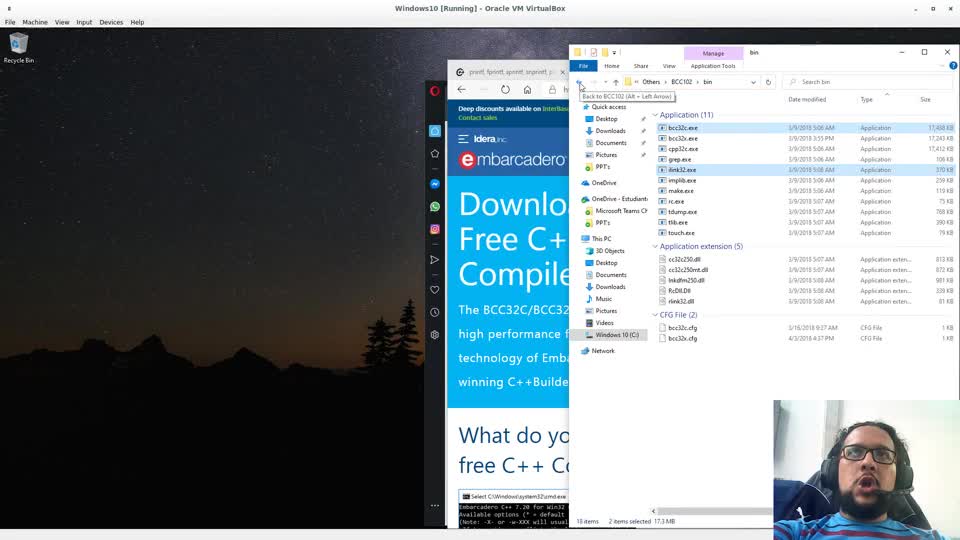Click the Explorer horizontal scrollbar
960x540 pixels.
coord(714,511)
